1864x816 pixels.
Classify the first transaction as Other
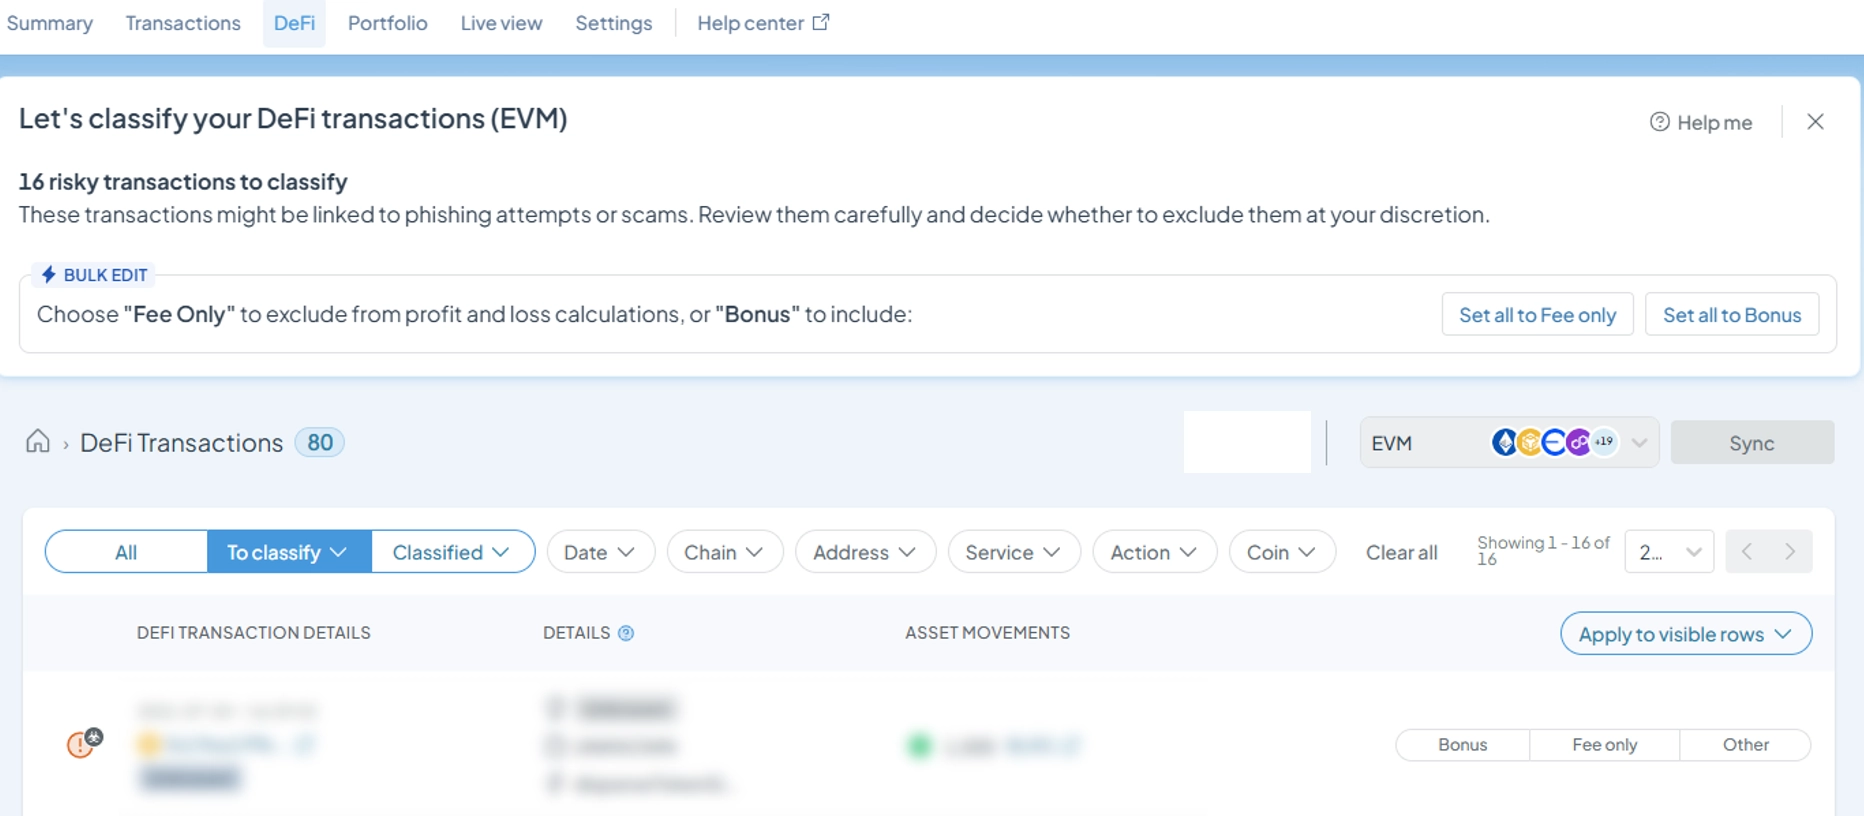(1745, 745)
